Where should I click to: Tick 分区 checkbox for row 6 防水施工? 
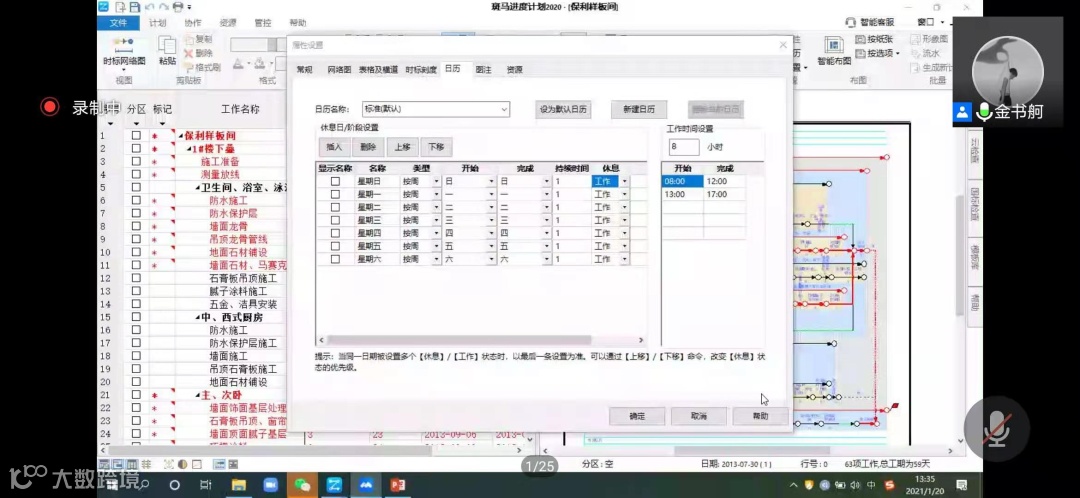136,200
